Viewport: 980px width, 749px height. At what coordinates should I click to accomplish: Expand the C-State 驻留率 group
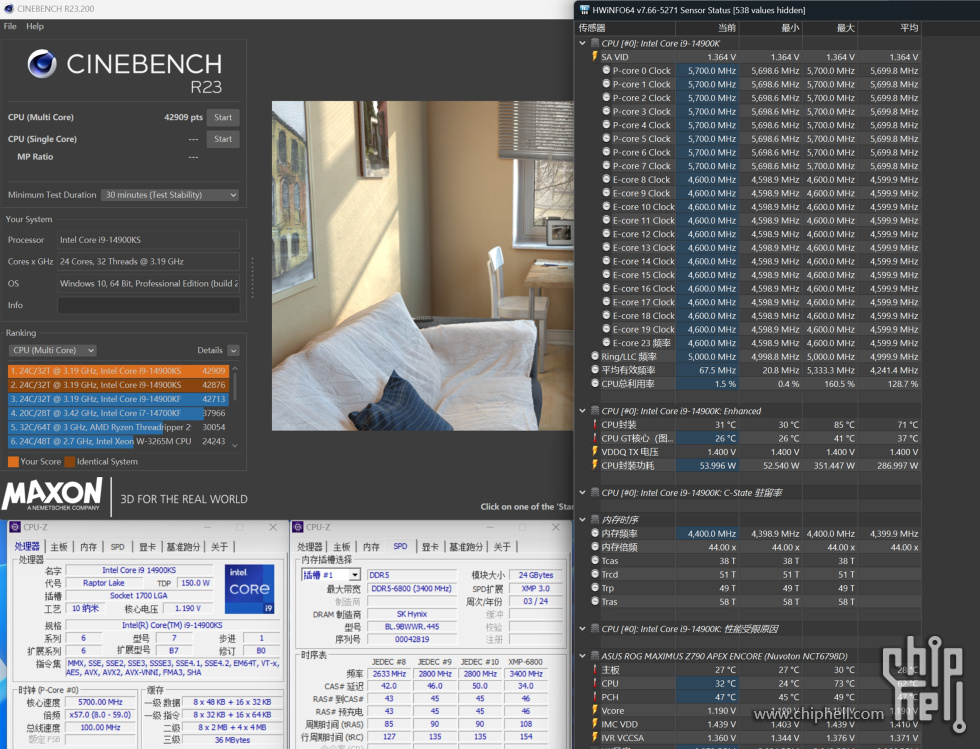582,492
